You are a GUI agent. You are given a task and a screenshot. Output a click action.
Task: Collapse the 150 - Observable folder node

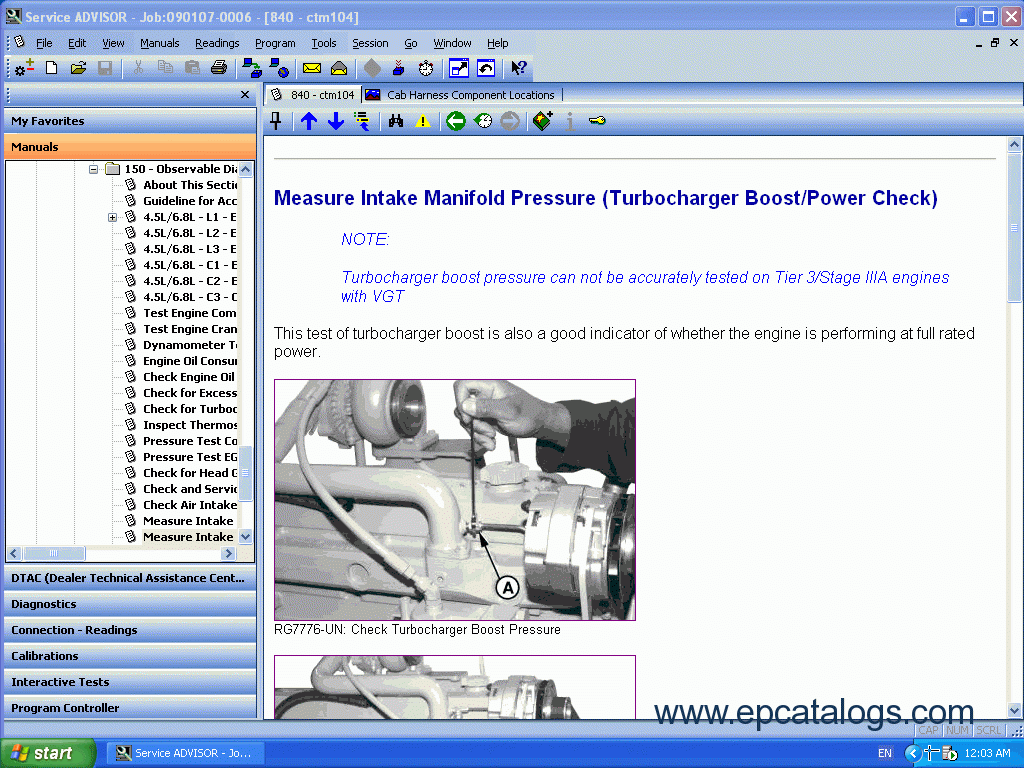click(94, 169)
